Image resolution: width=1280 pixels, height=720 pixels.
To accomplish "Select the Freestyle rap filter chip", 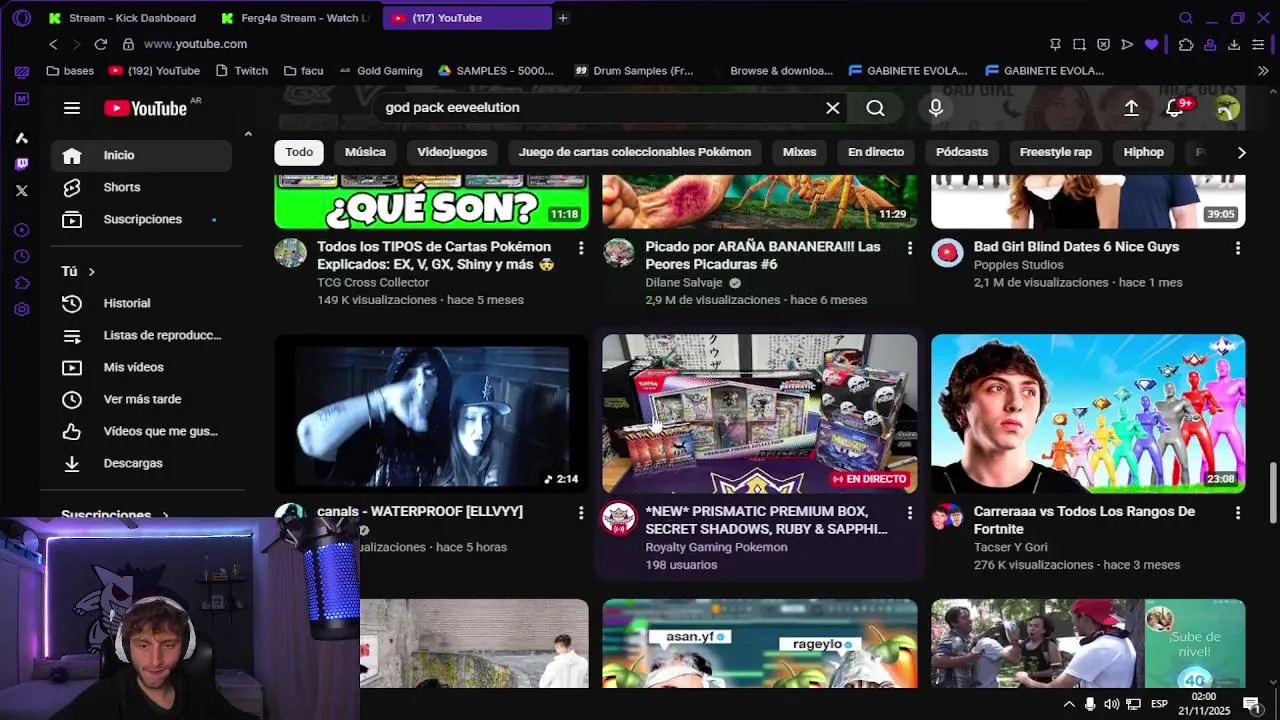I will coord(1056,152).
